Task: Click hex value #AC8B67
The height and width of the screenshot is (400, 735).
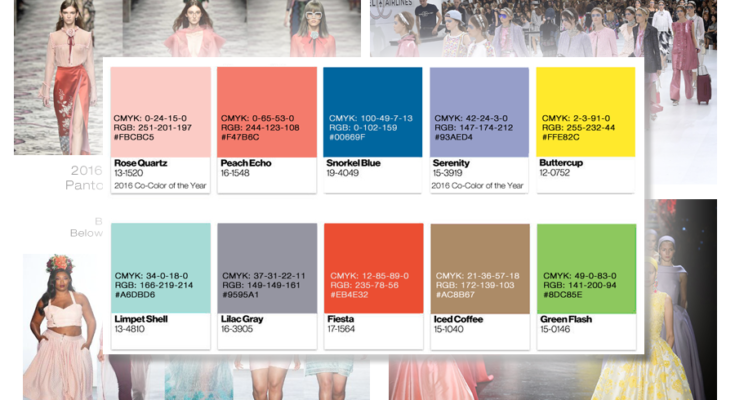Action: 455,295
